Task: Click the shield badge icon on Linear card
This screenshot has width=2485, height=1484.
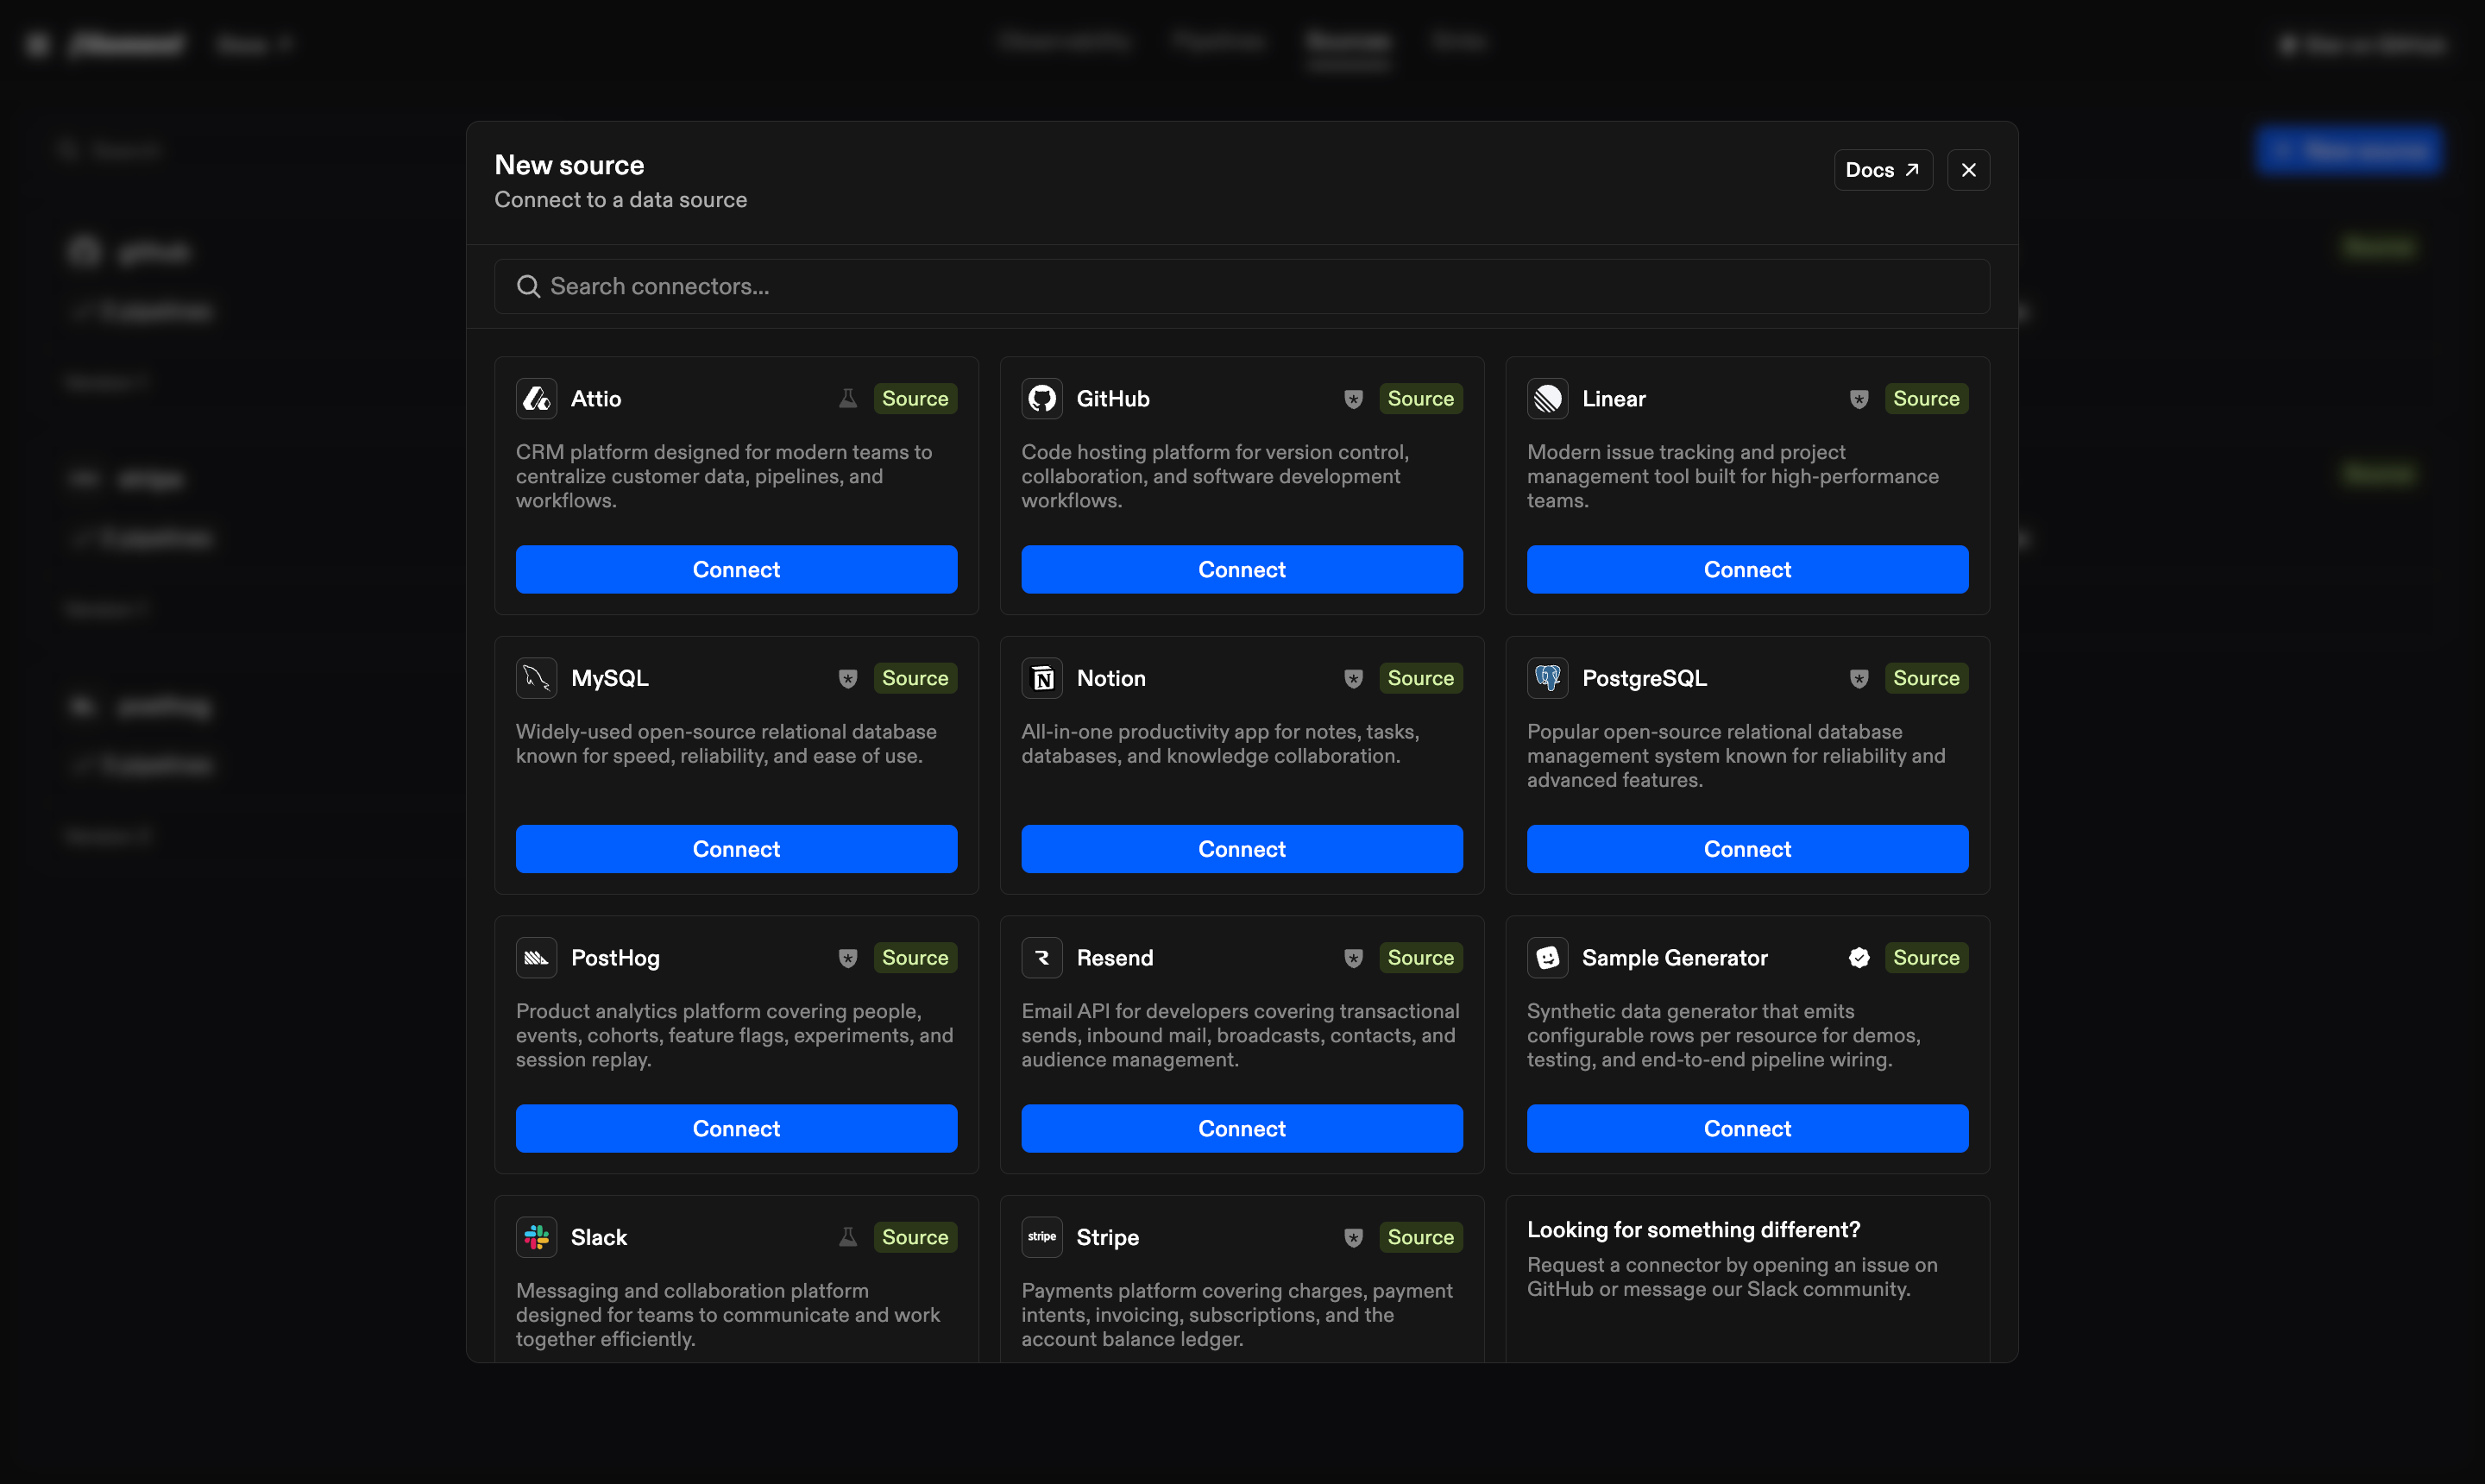Action: point(1859,399)
